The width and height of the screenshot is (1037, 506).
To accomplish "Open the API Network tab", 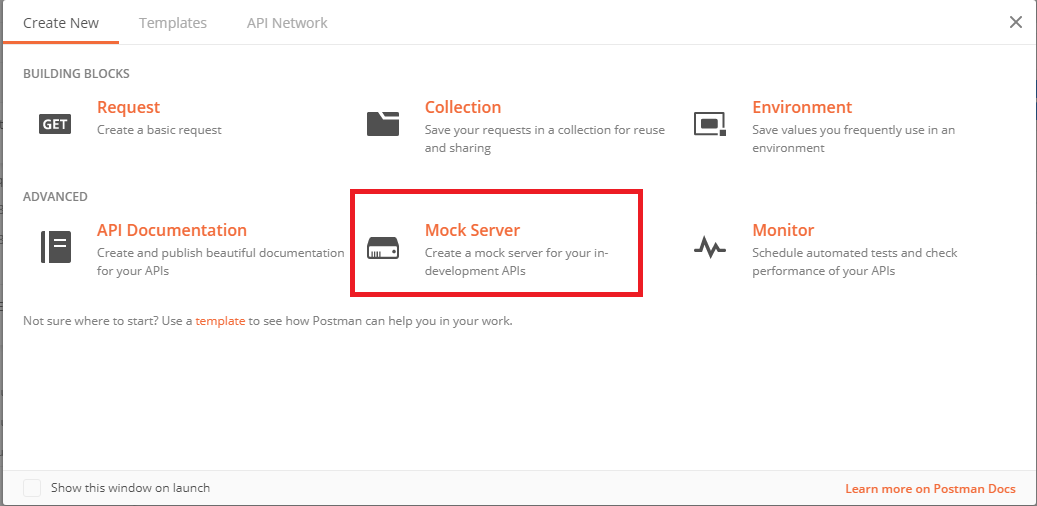I will (x=287, y=22).
